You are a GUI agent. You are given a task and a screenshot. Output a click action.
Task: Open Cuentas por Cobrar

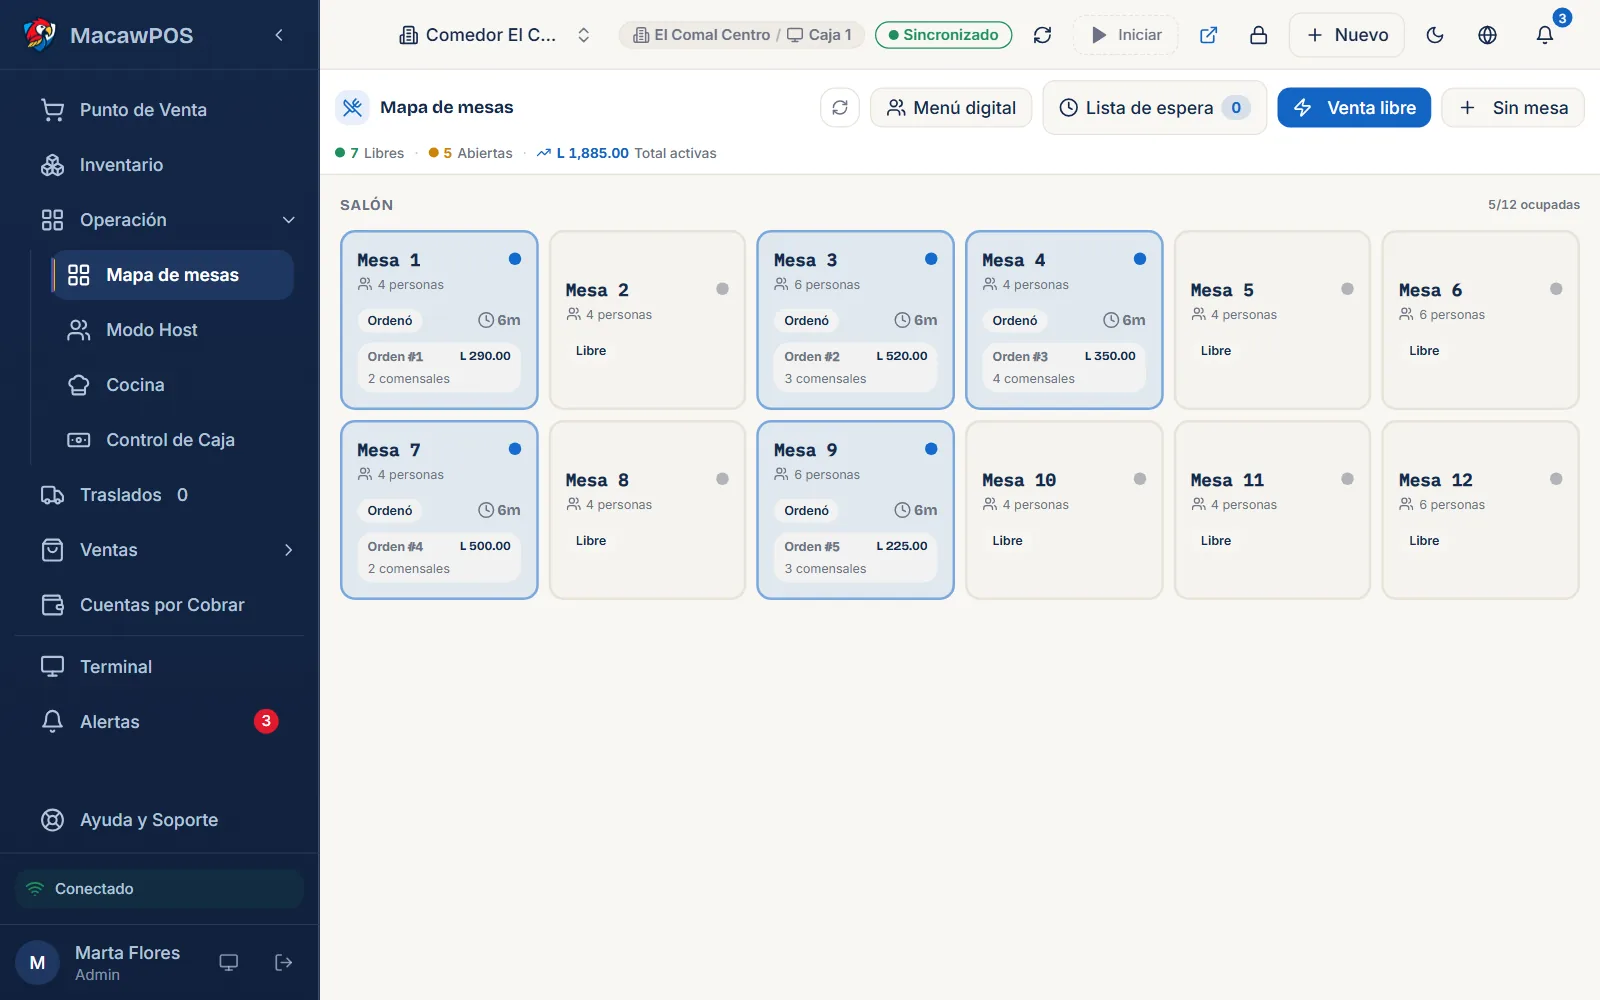(x=167, y=605)
